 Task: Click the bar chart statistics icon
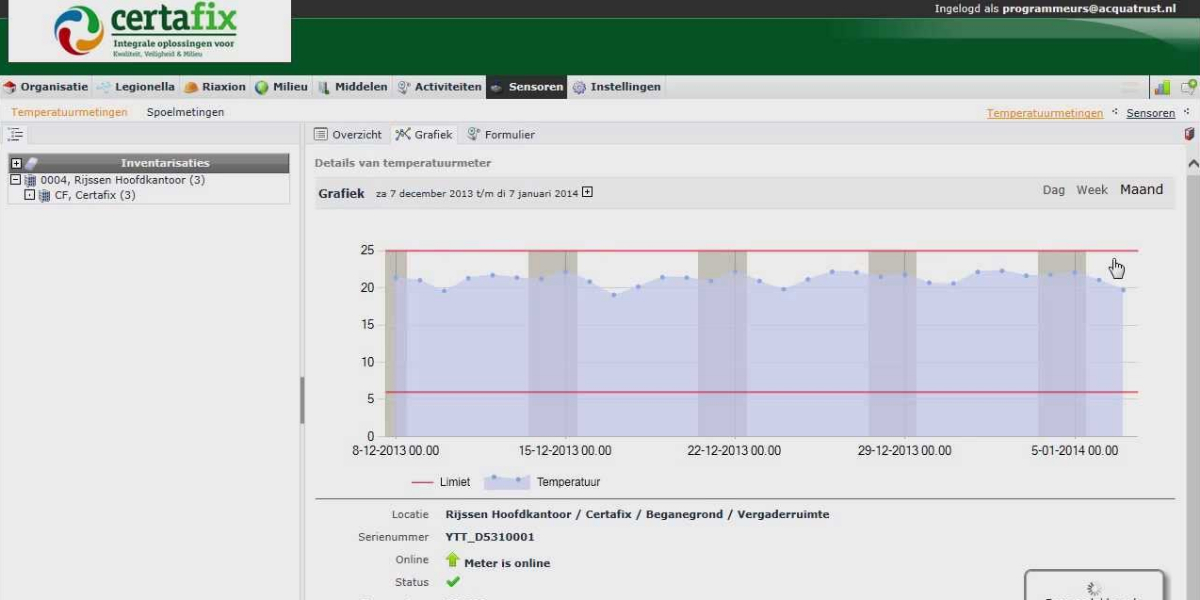tap(1162, 88)
